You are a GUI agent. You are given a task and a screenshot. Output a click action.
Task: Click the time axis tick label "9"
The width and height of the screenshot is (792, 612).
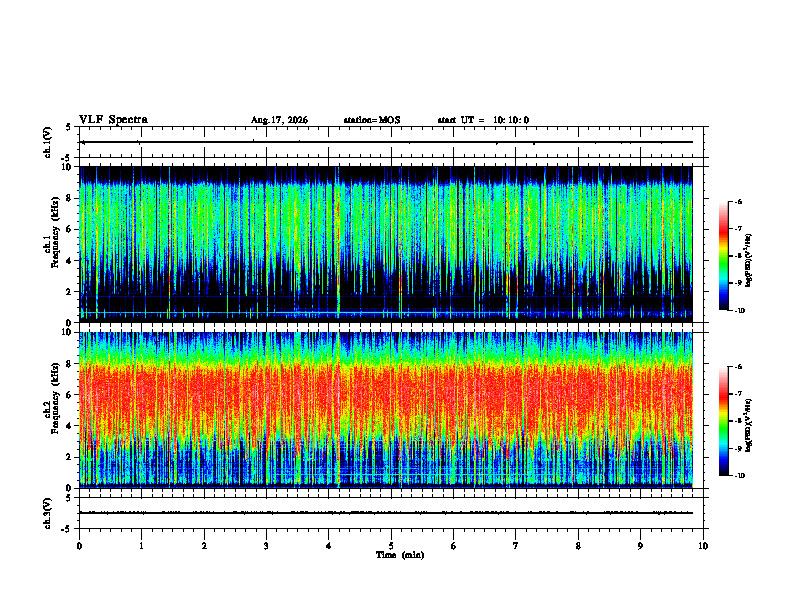pyautogui.click(x=640, y=546)
